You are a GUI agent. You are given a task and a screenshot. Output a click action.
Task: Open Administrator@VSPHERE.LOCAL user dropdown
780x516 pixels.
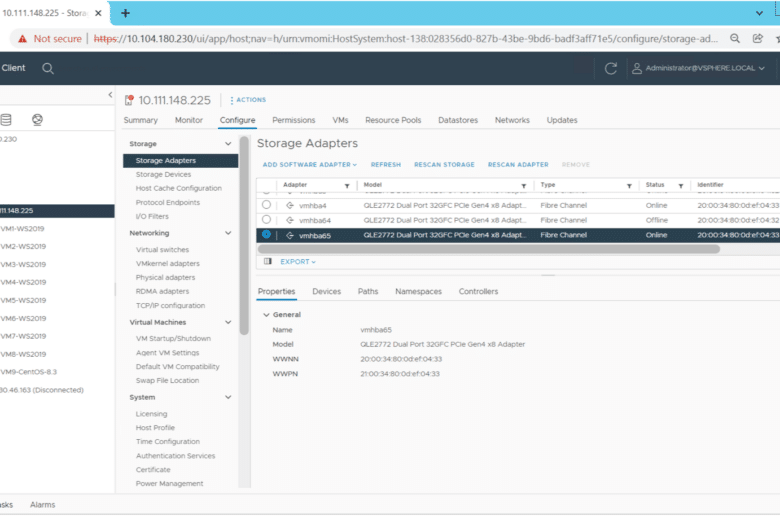click(x=704, y=68)
